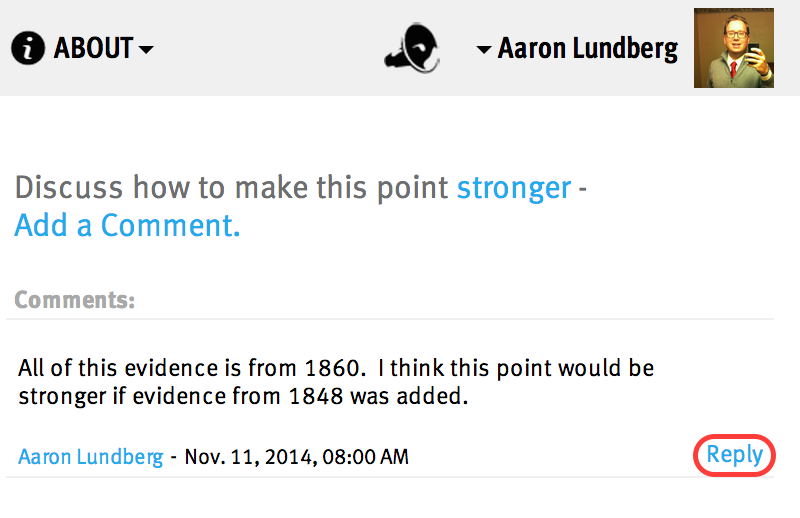Open the megaphone announcements icon
800x518 pixels.
click(413, 48)
